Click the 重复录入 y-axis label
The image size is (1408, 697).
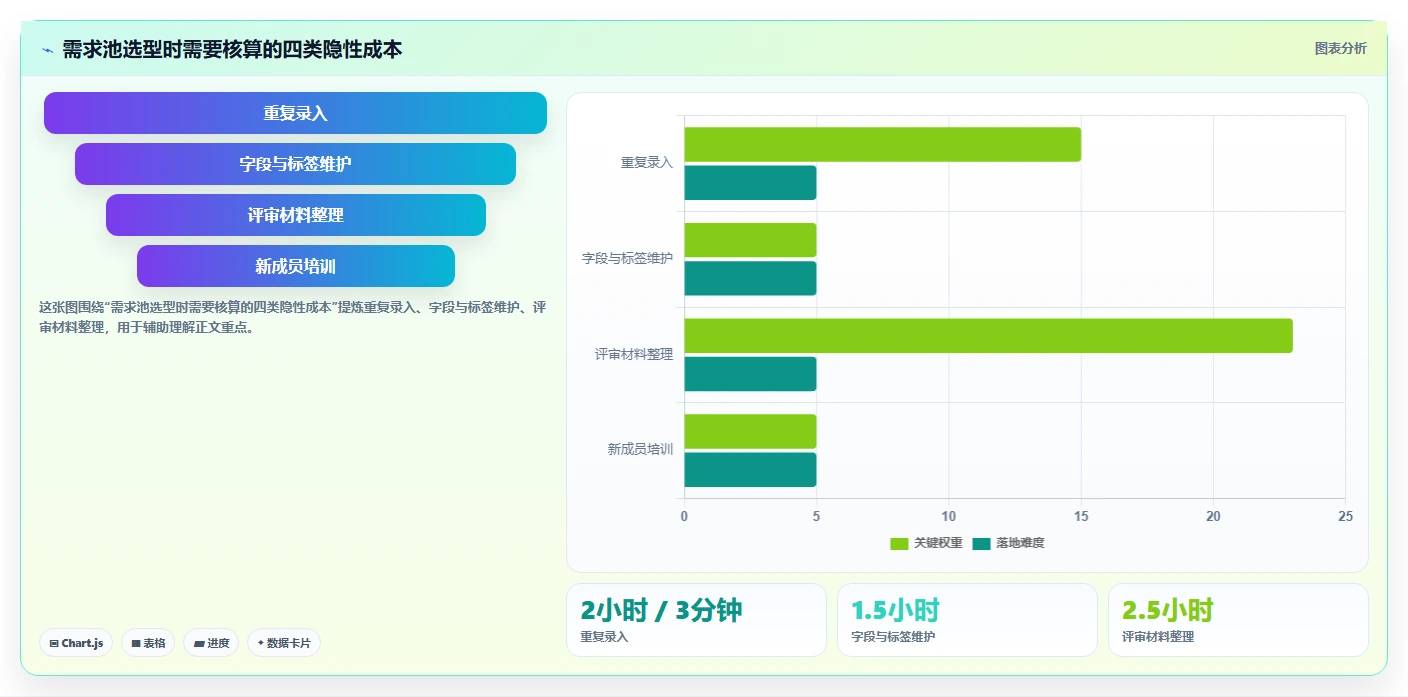point(647,163)
